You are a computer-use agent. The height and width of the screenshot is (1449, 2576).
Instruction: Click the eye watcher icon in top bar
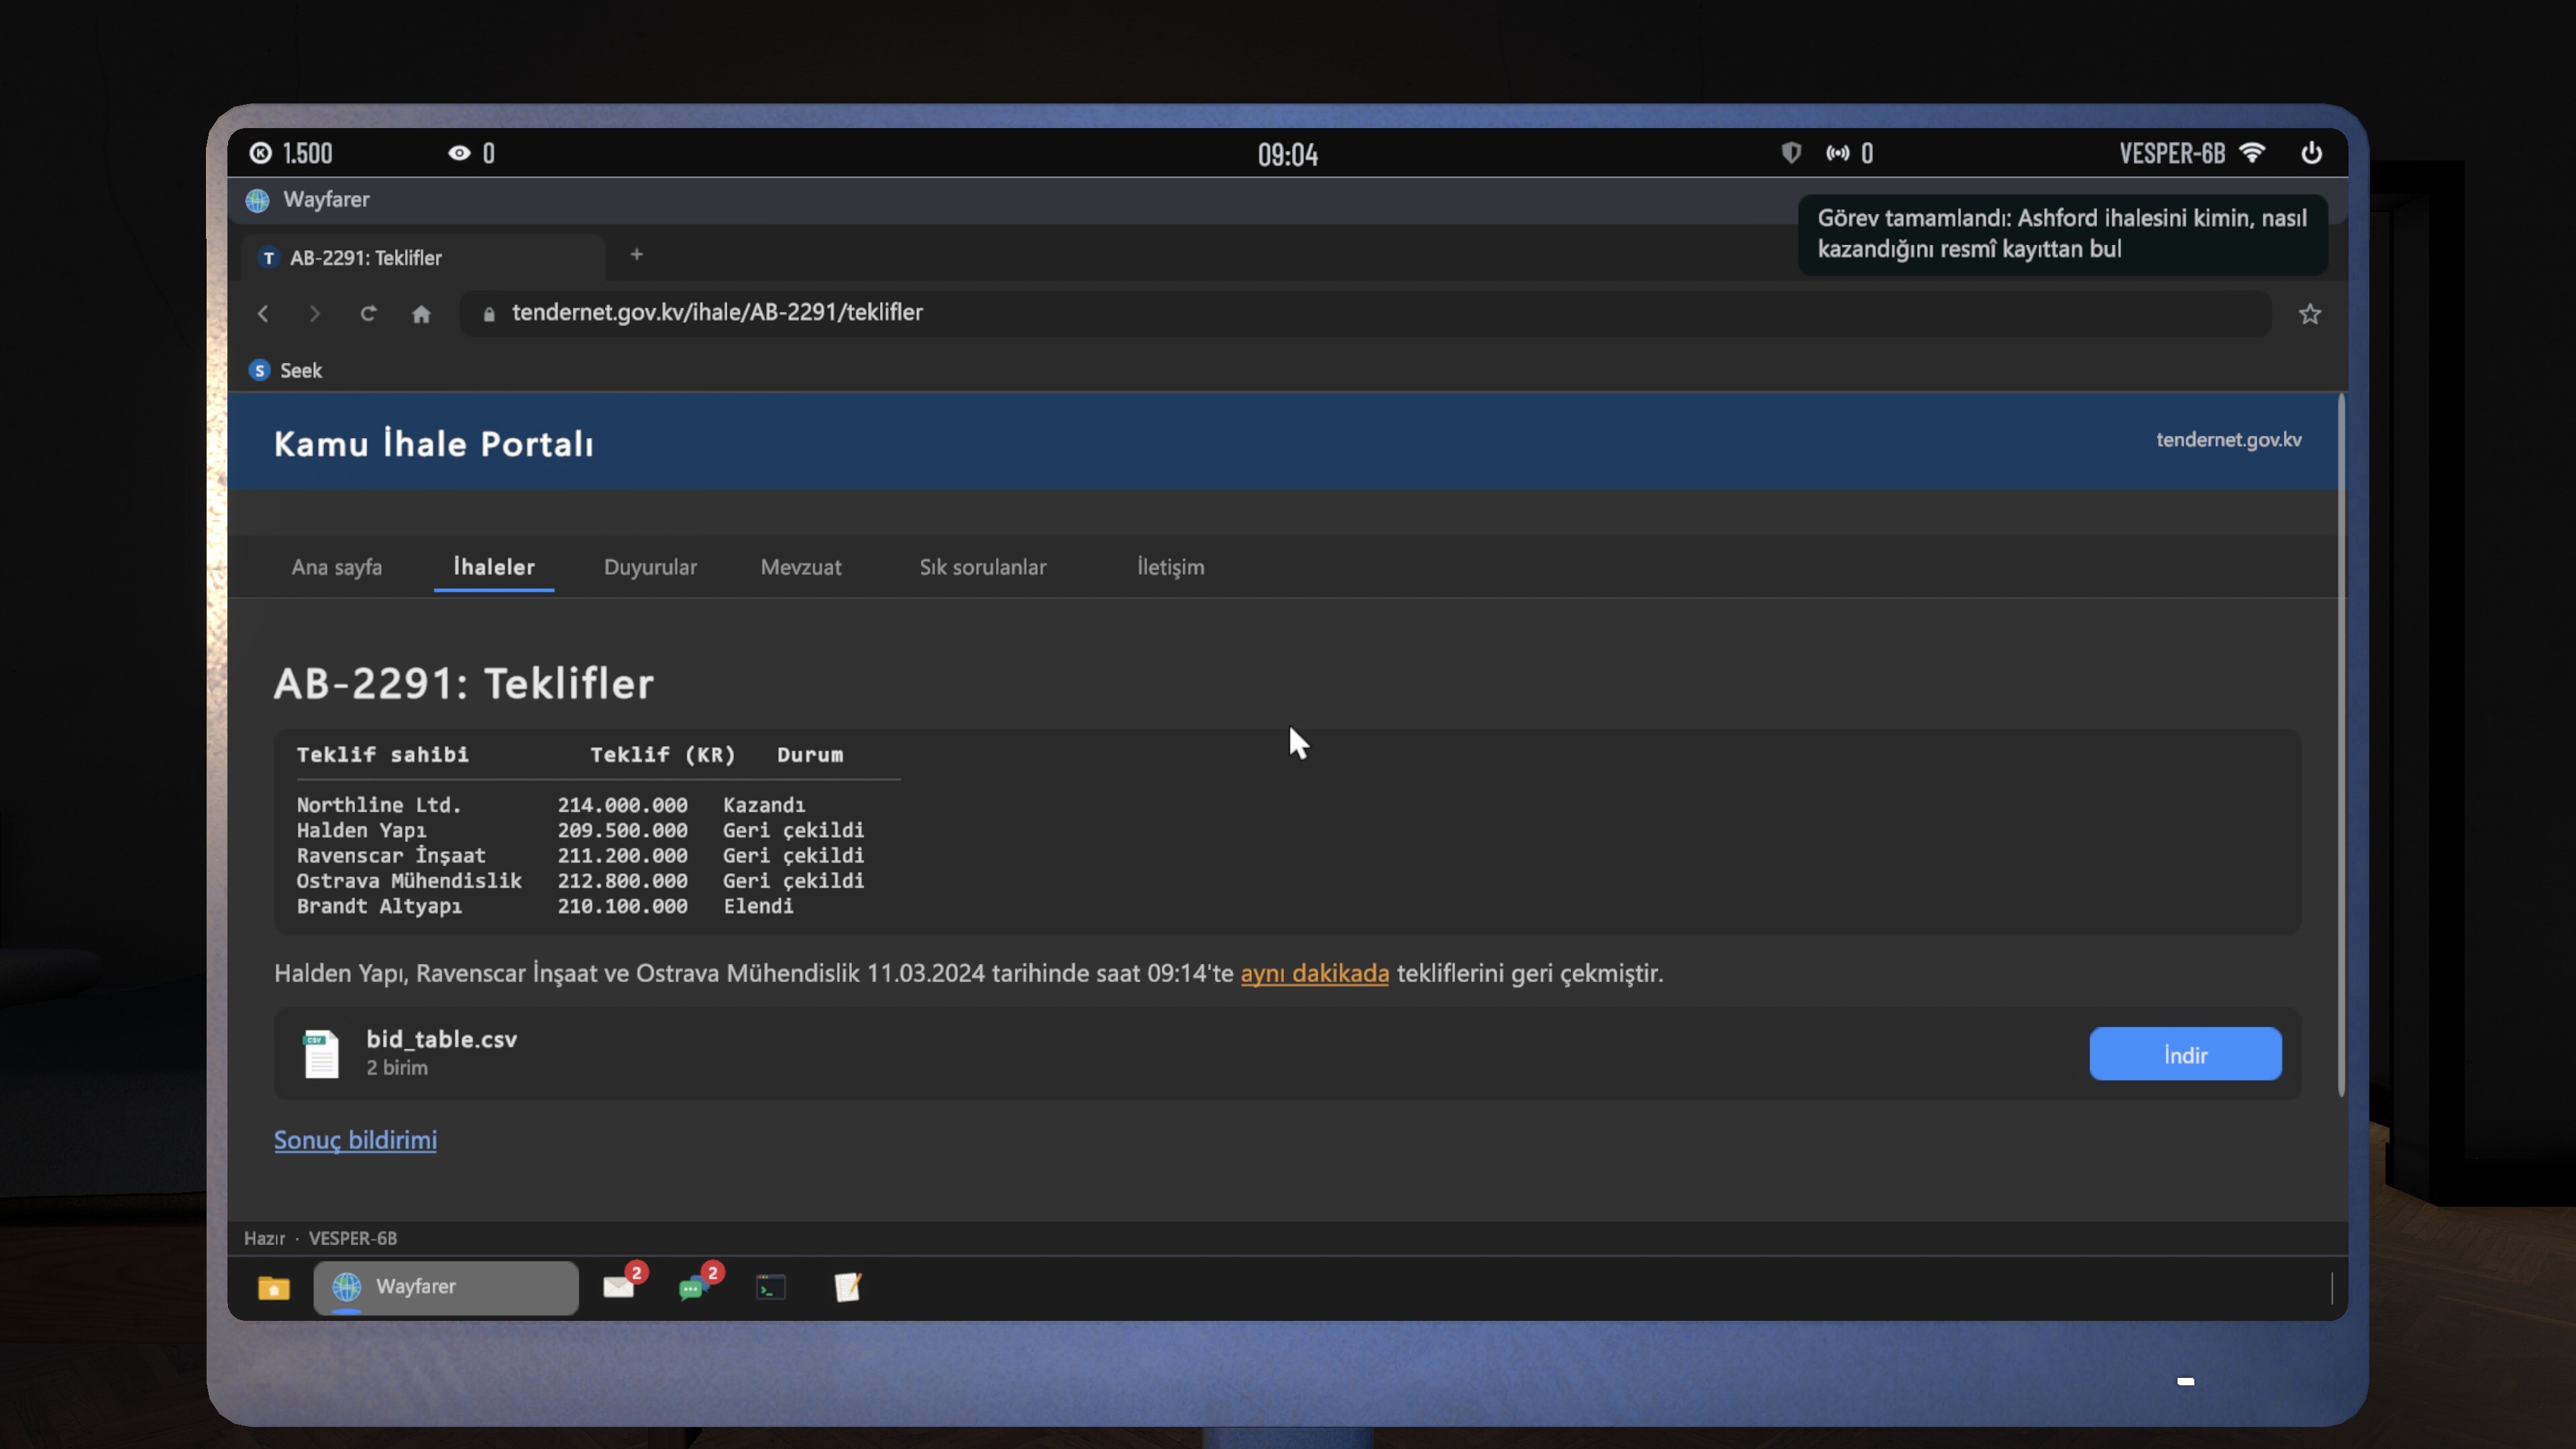(459, 153)
